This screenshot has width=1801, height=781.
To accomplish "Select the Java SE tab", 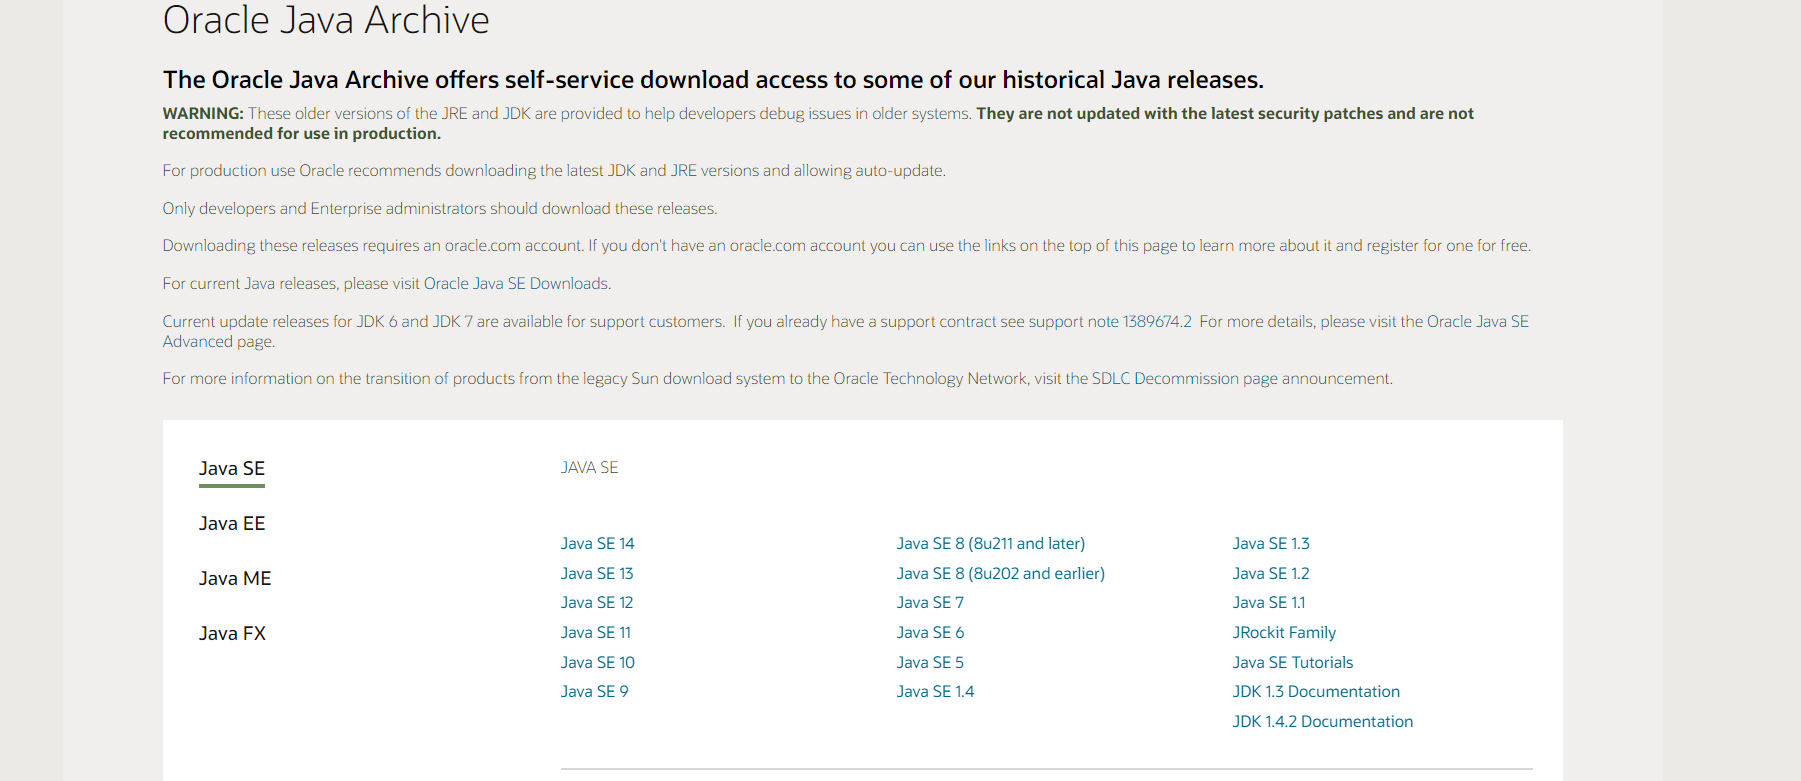I will coord(232,469).
